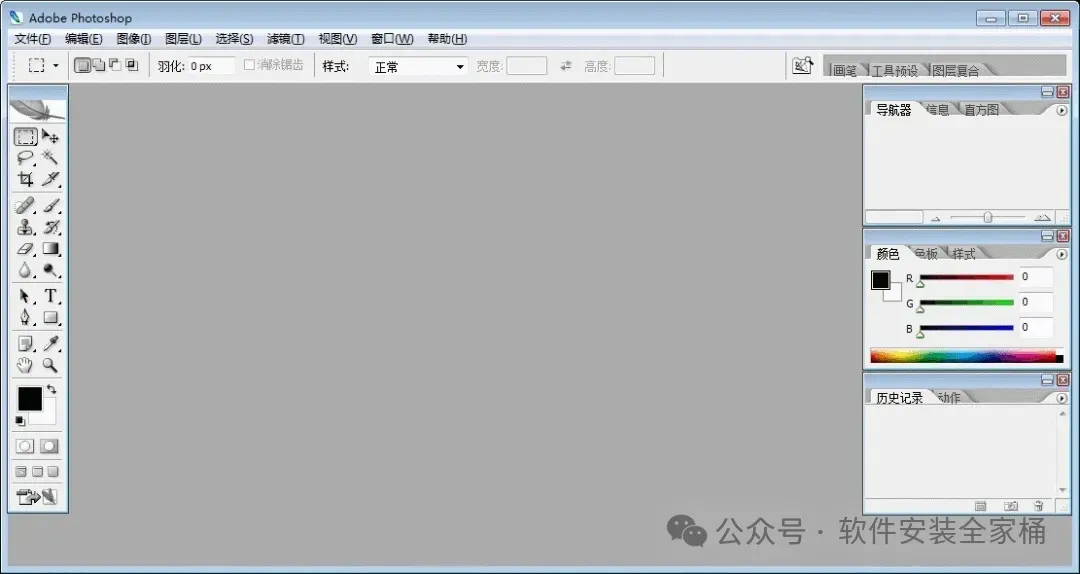The image size is (1080, 574).
Task: Select the Healing Brush tool
Action: [x=25, y=205]
